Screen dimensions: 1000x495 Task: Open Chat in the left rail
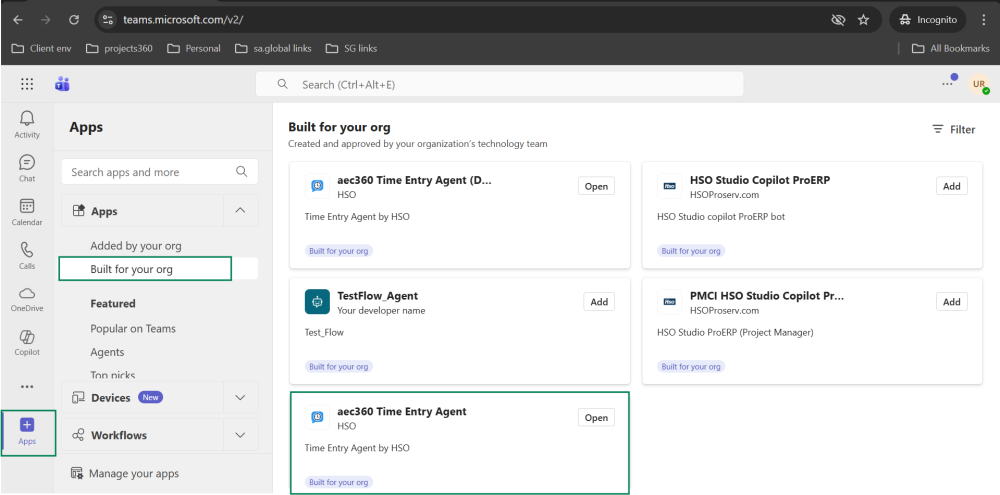pyautogui.click(x=27, y=168)
